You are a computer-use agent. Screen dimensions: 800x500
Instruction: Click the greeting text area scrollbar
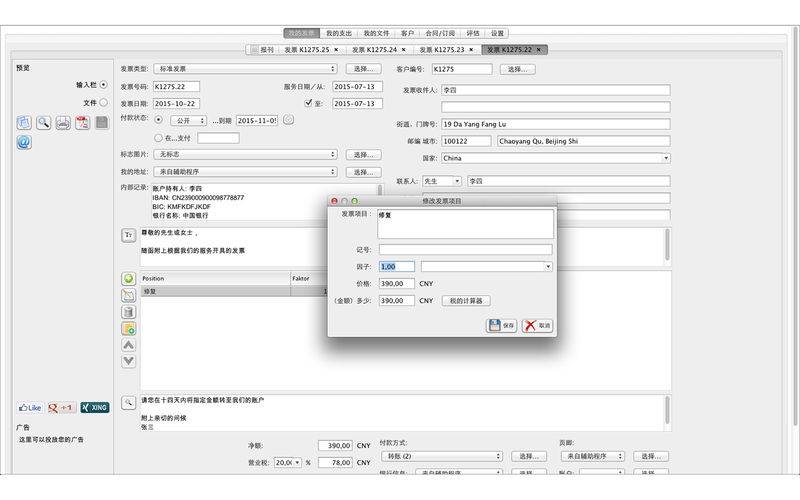[x=667, y=246]
